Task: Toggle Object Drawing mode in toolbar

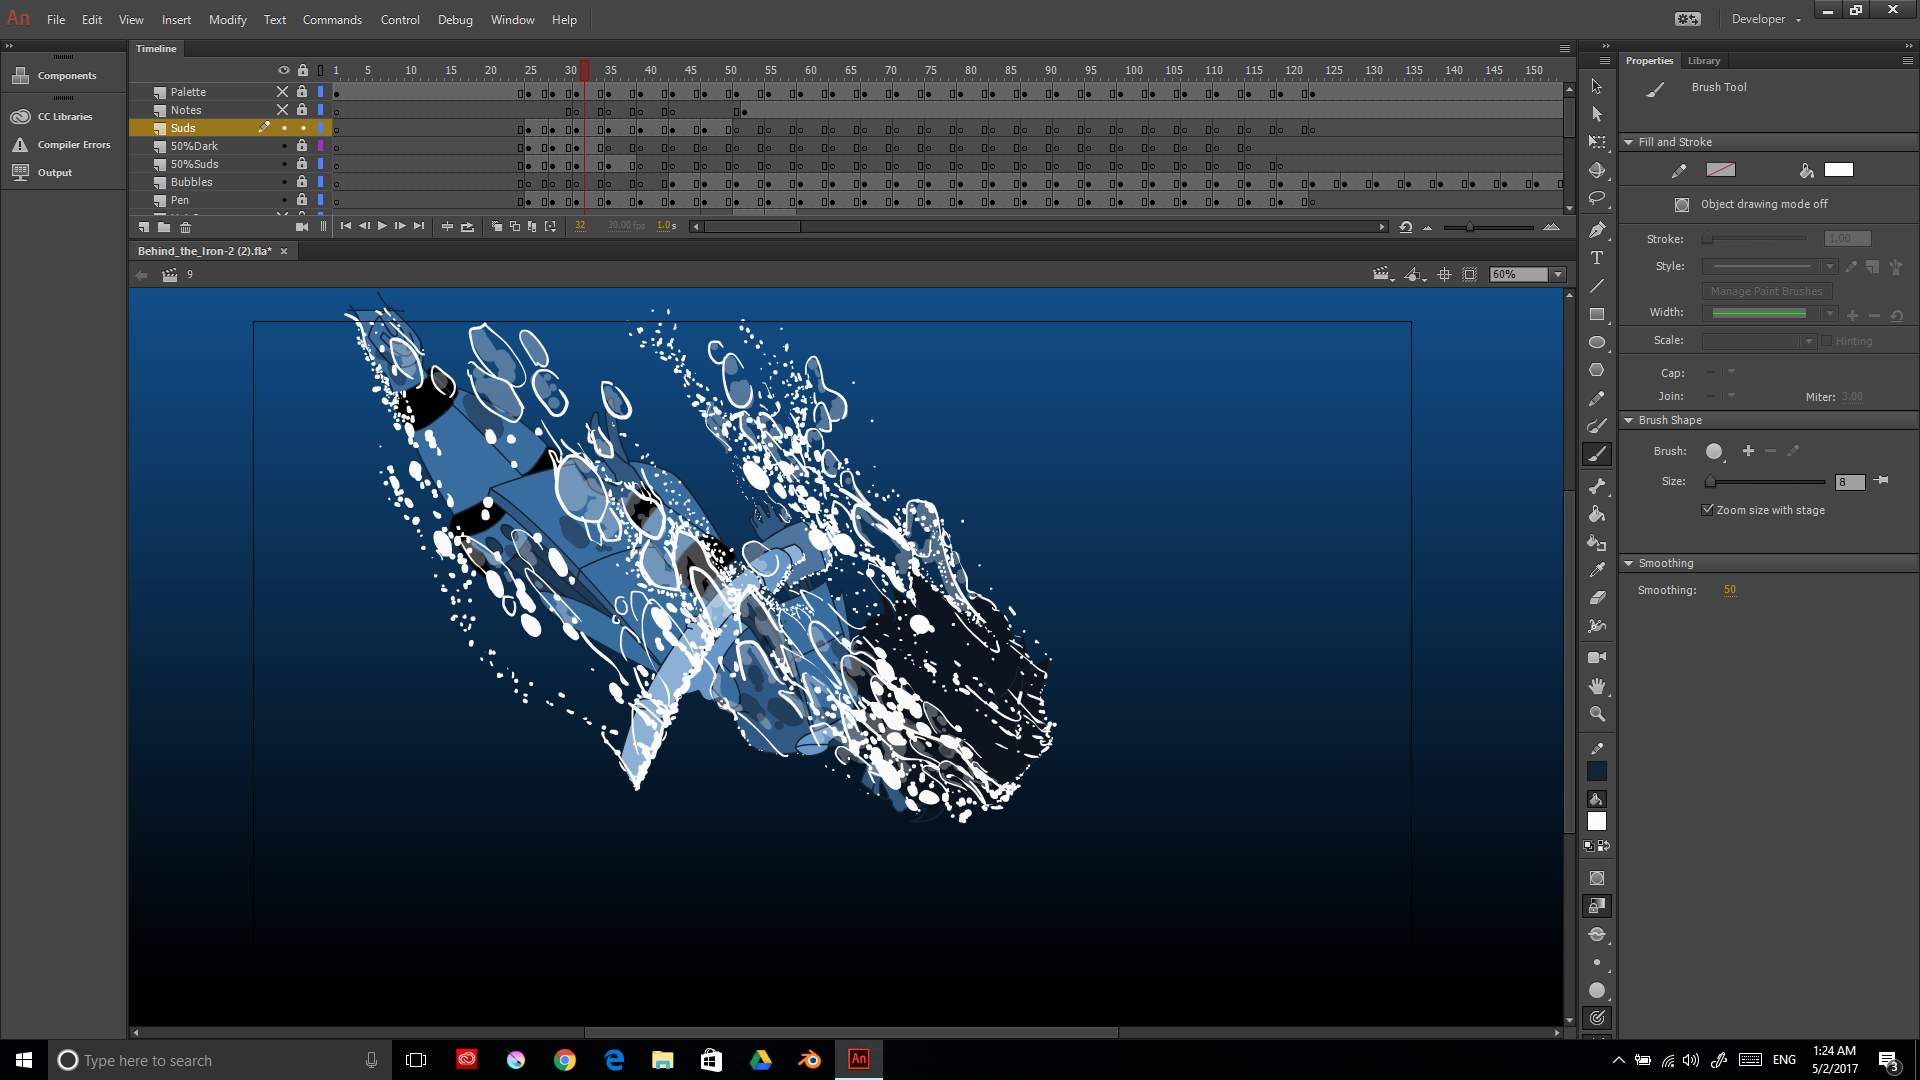Action: click(x=1597, y=878)
